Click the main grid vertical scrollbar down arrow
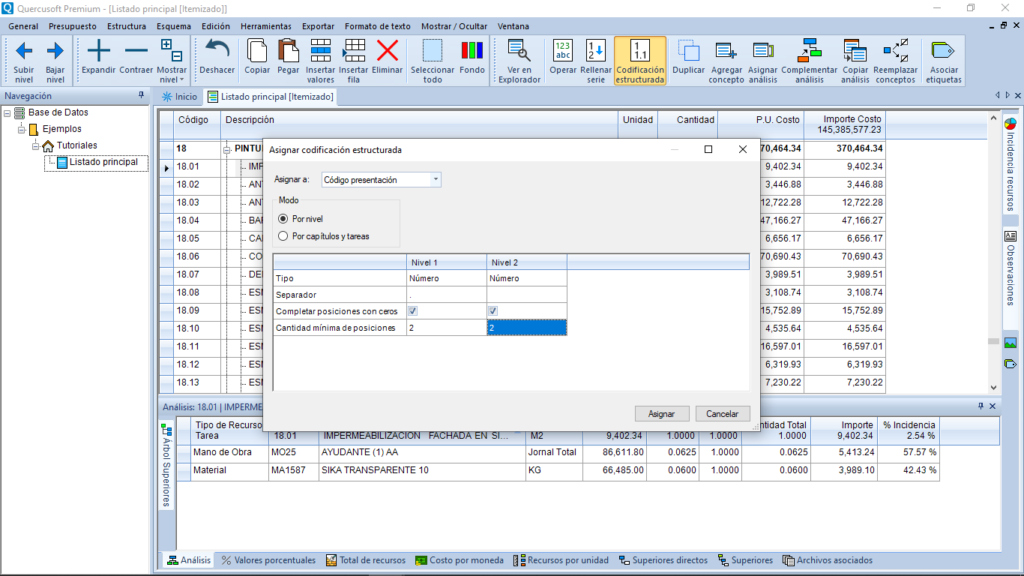Screen dimensions: 1024x576 click(x=993, y=387)
